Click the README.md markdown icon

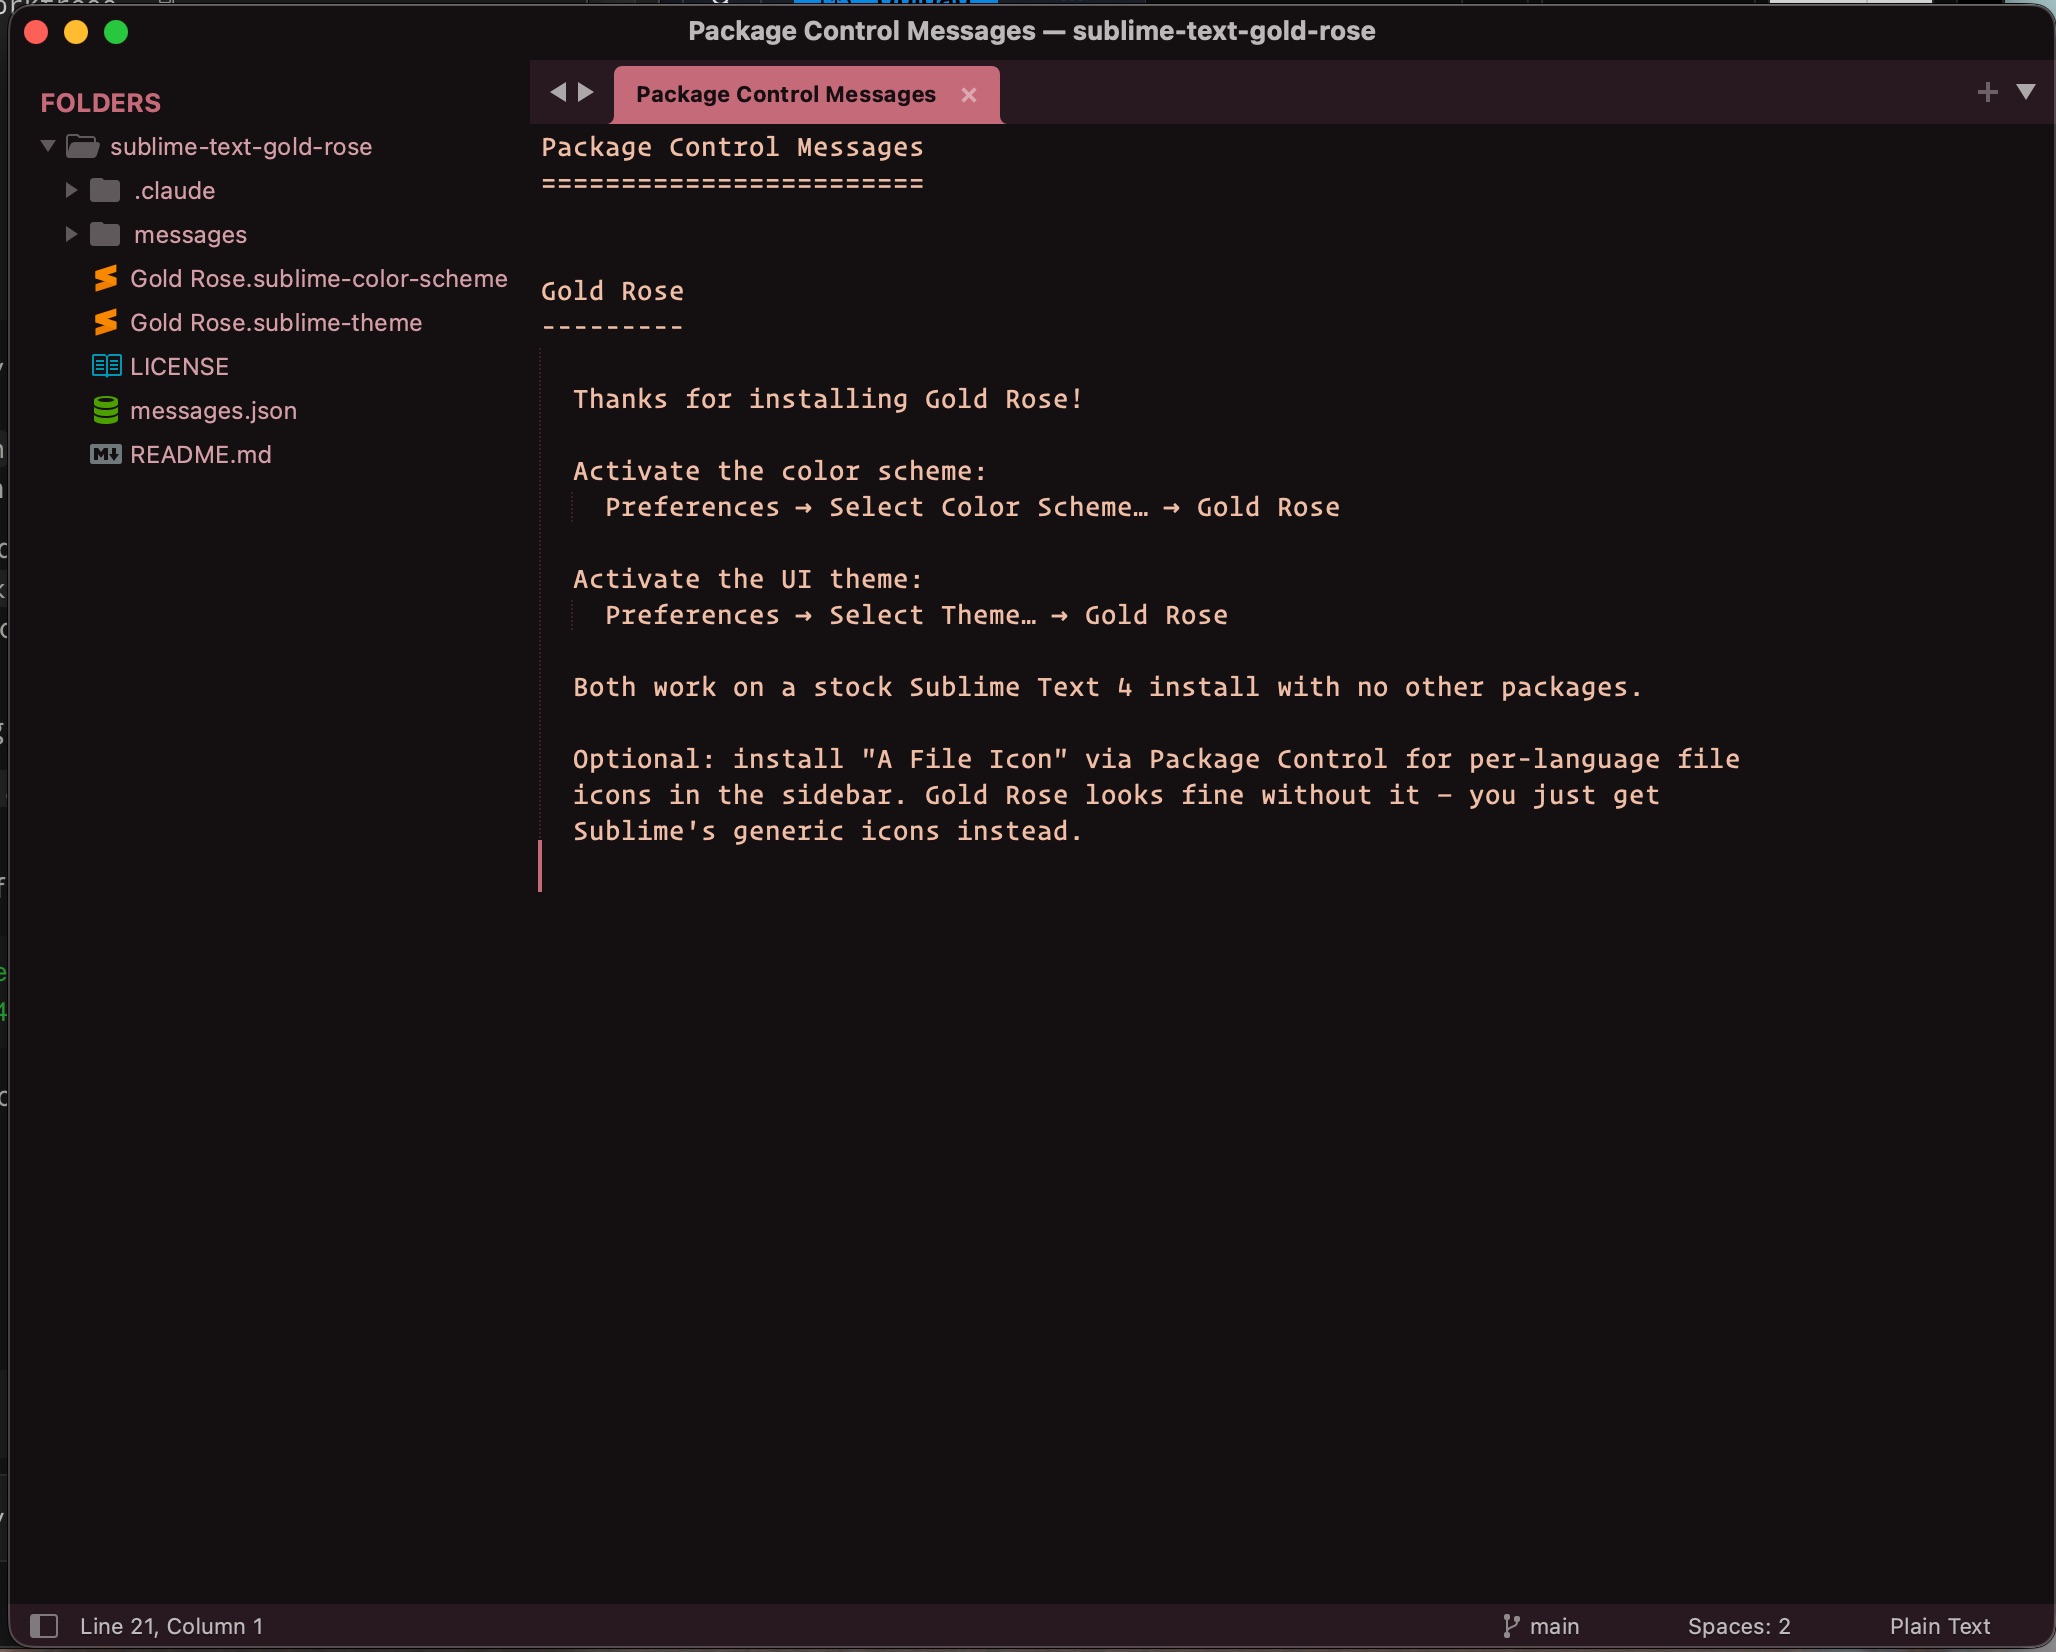pos(106,454)
